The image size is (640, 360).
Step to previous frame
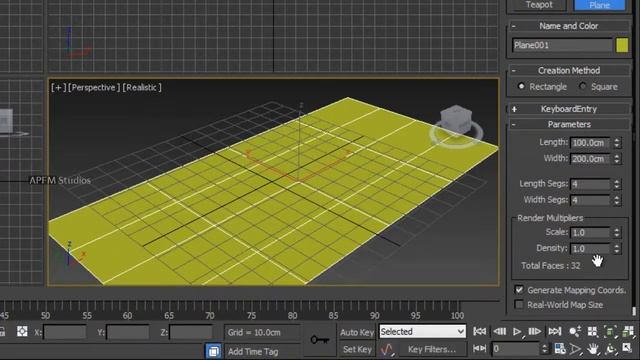click(500, 331)
